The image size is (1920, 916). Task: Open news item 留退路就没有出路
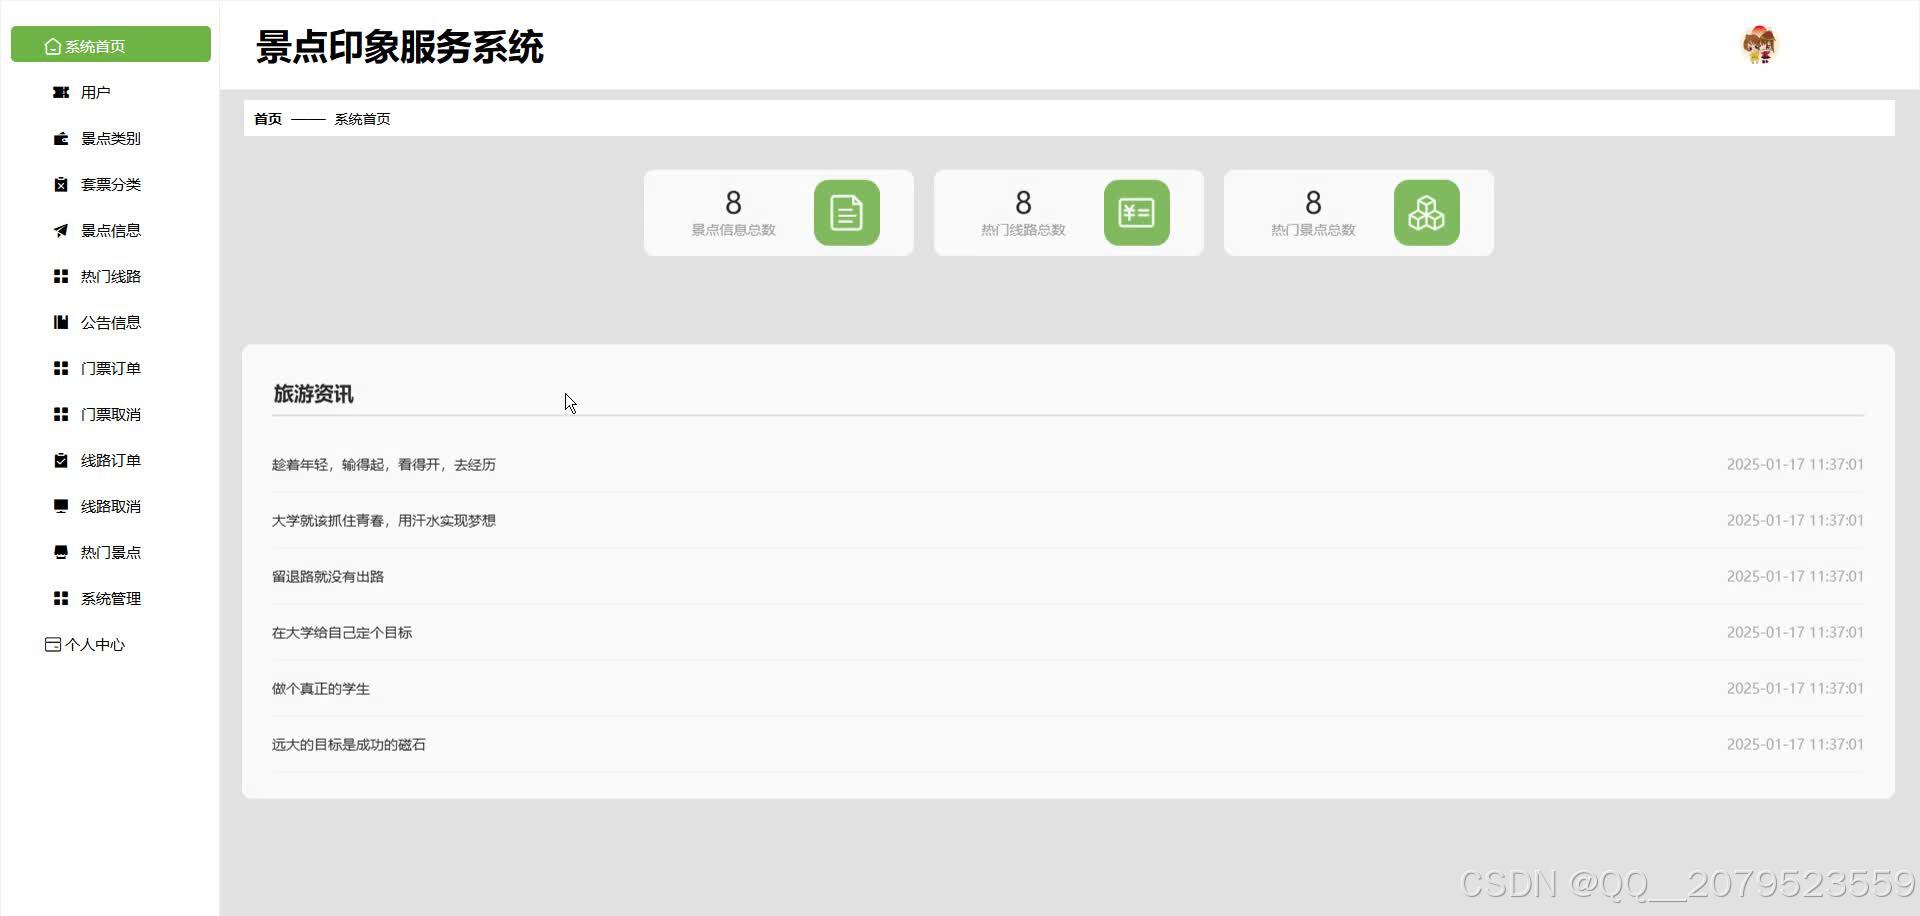click(328, 576)
